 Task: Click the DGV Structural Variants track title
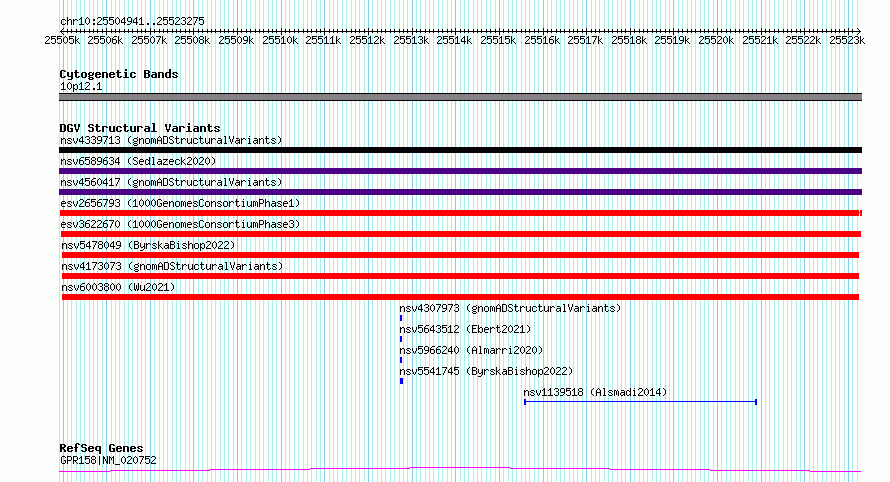point(140,128)
